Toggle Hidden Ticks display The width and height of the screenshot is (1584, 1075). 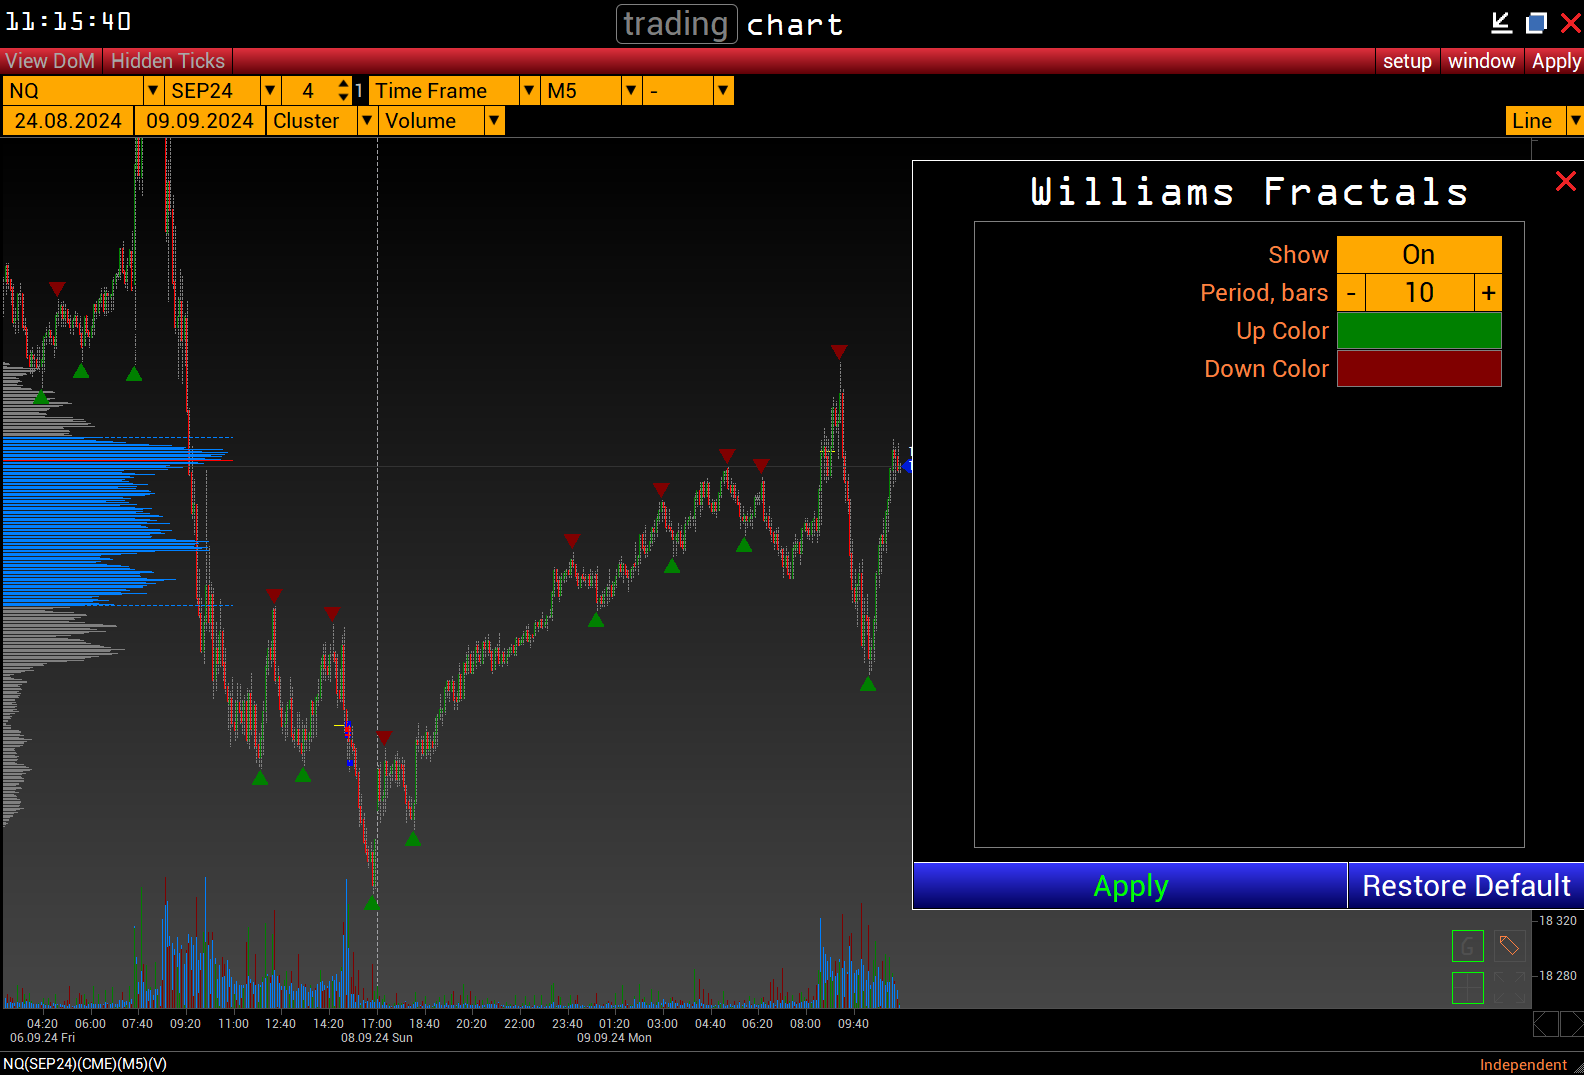tap(167, 61)
